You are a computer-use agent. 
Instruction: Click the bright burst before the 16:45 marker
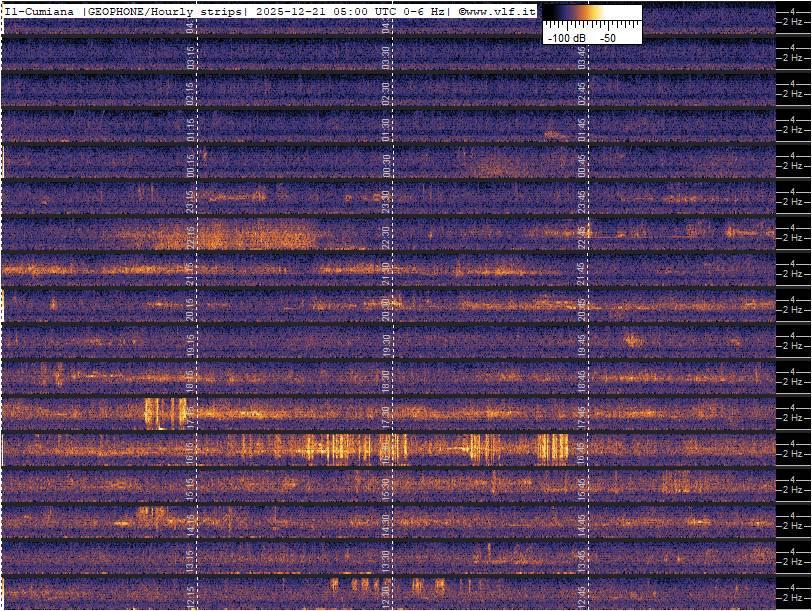[551, 447]
